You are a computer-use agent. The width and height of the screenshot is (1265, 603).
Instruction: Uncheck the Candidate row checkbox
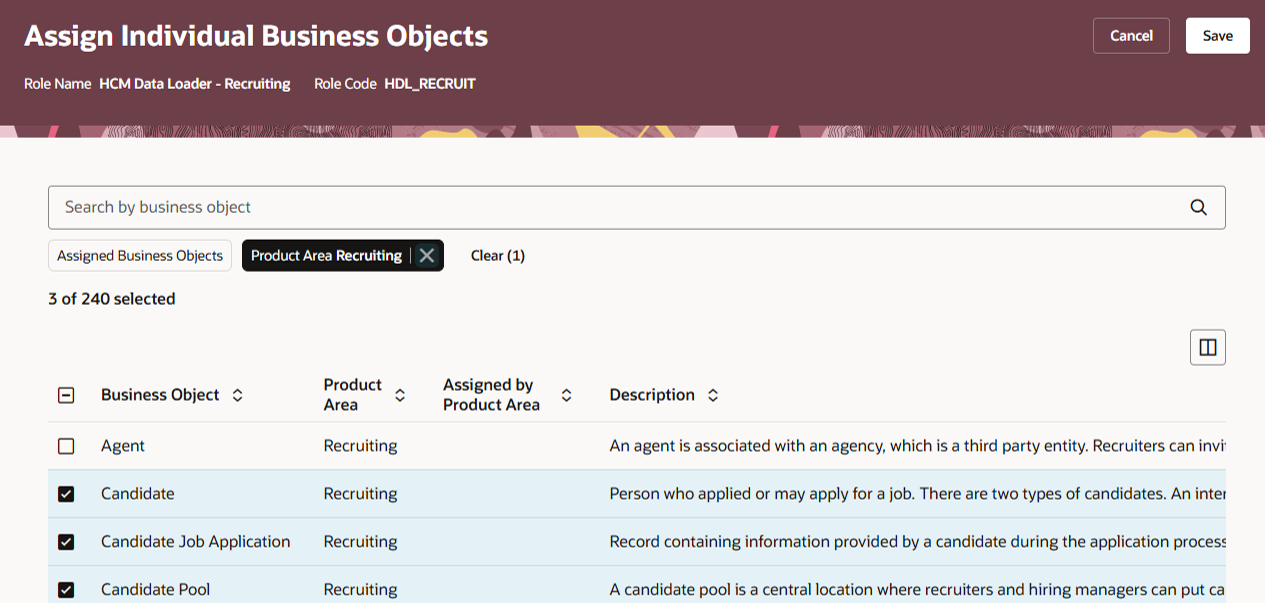click(66, 494)
